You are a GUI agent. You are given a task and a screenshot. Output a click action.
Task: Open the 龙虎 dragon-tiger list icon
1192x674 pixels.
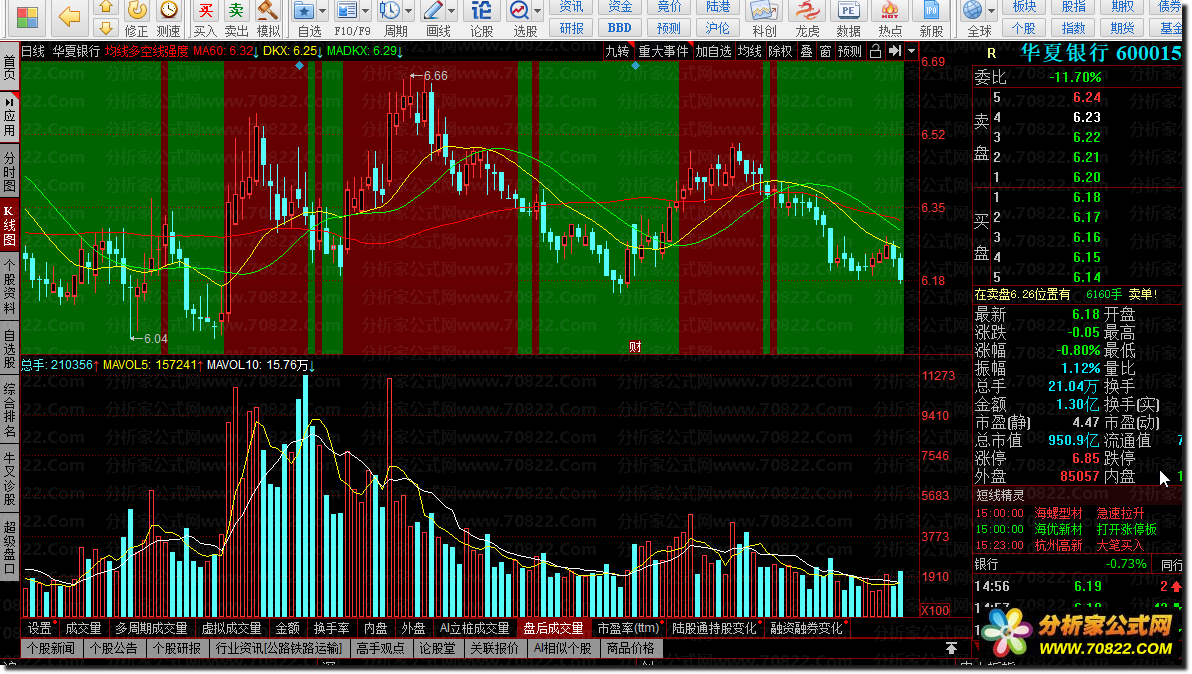pos(807,18)
